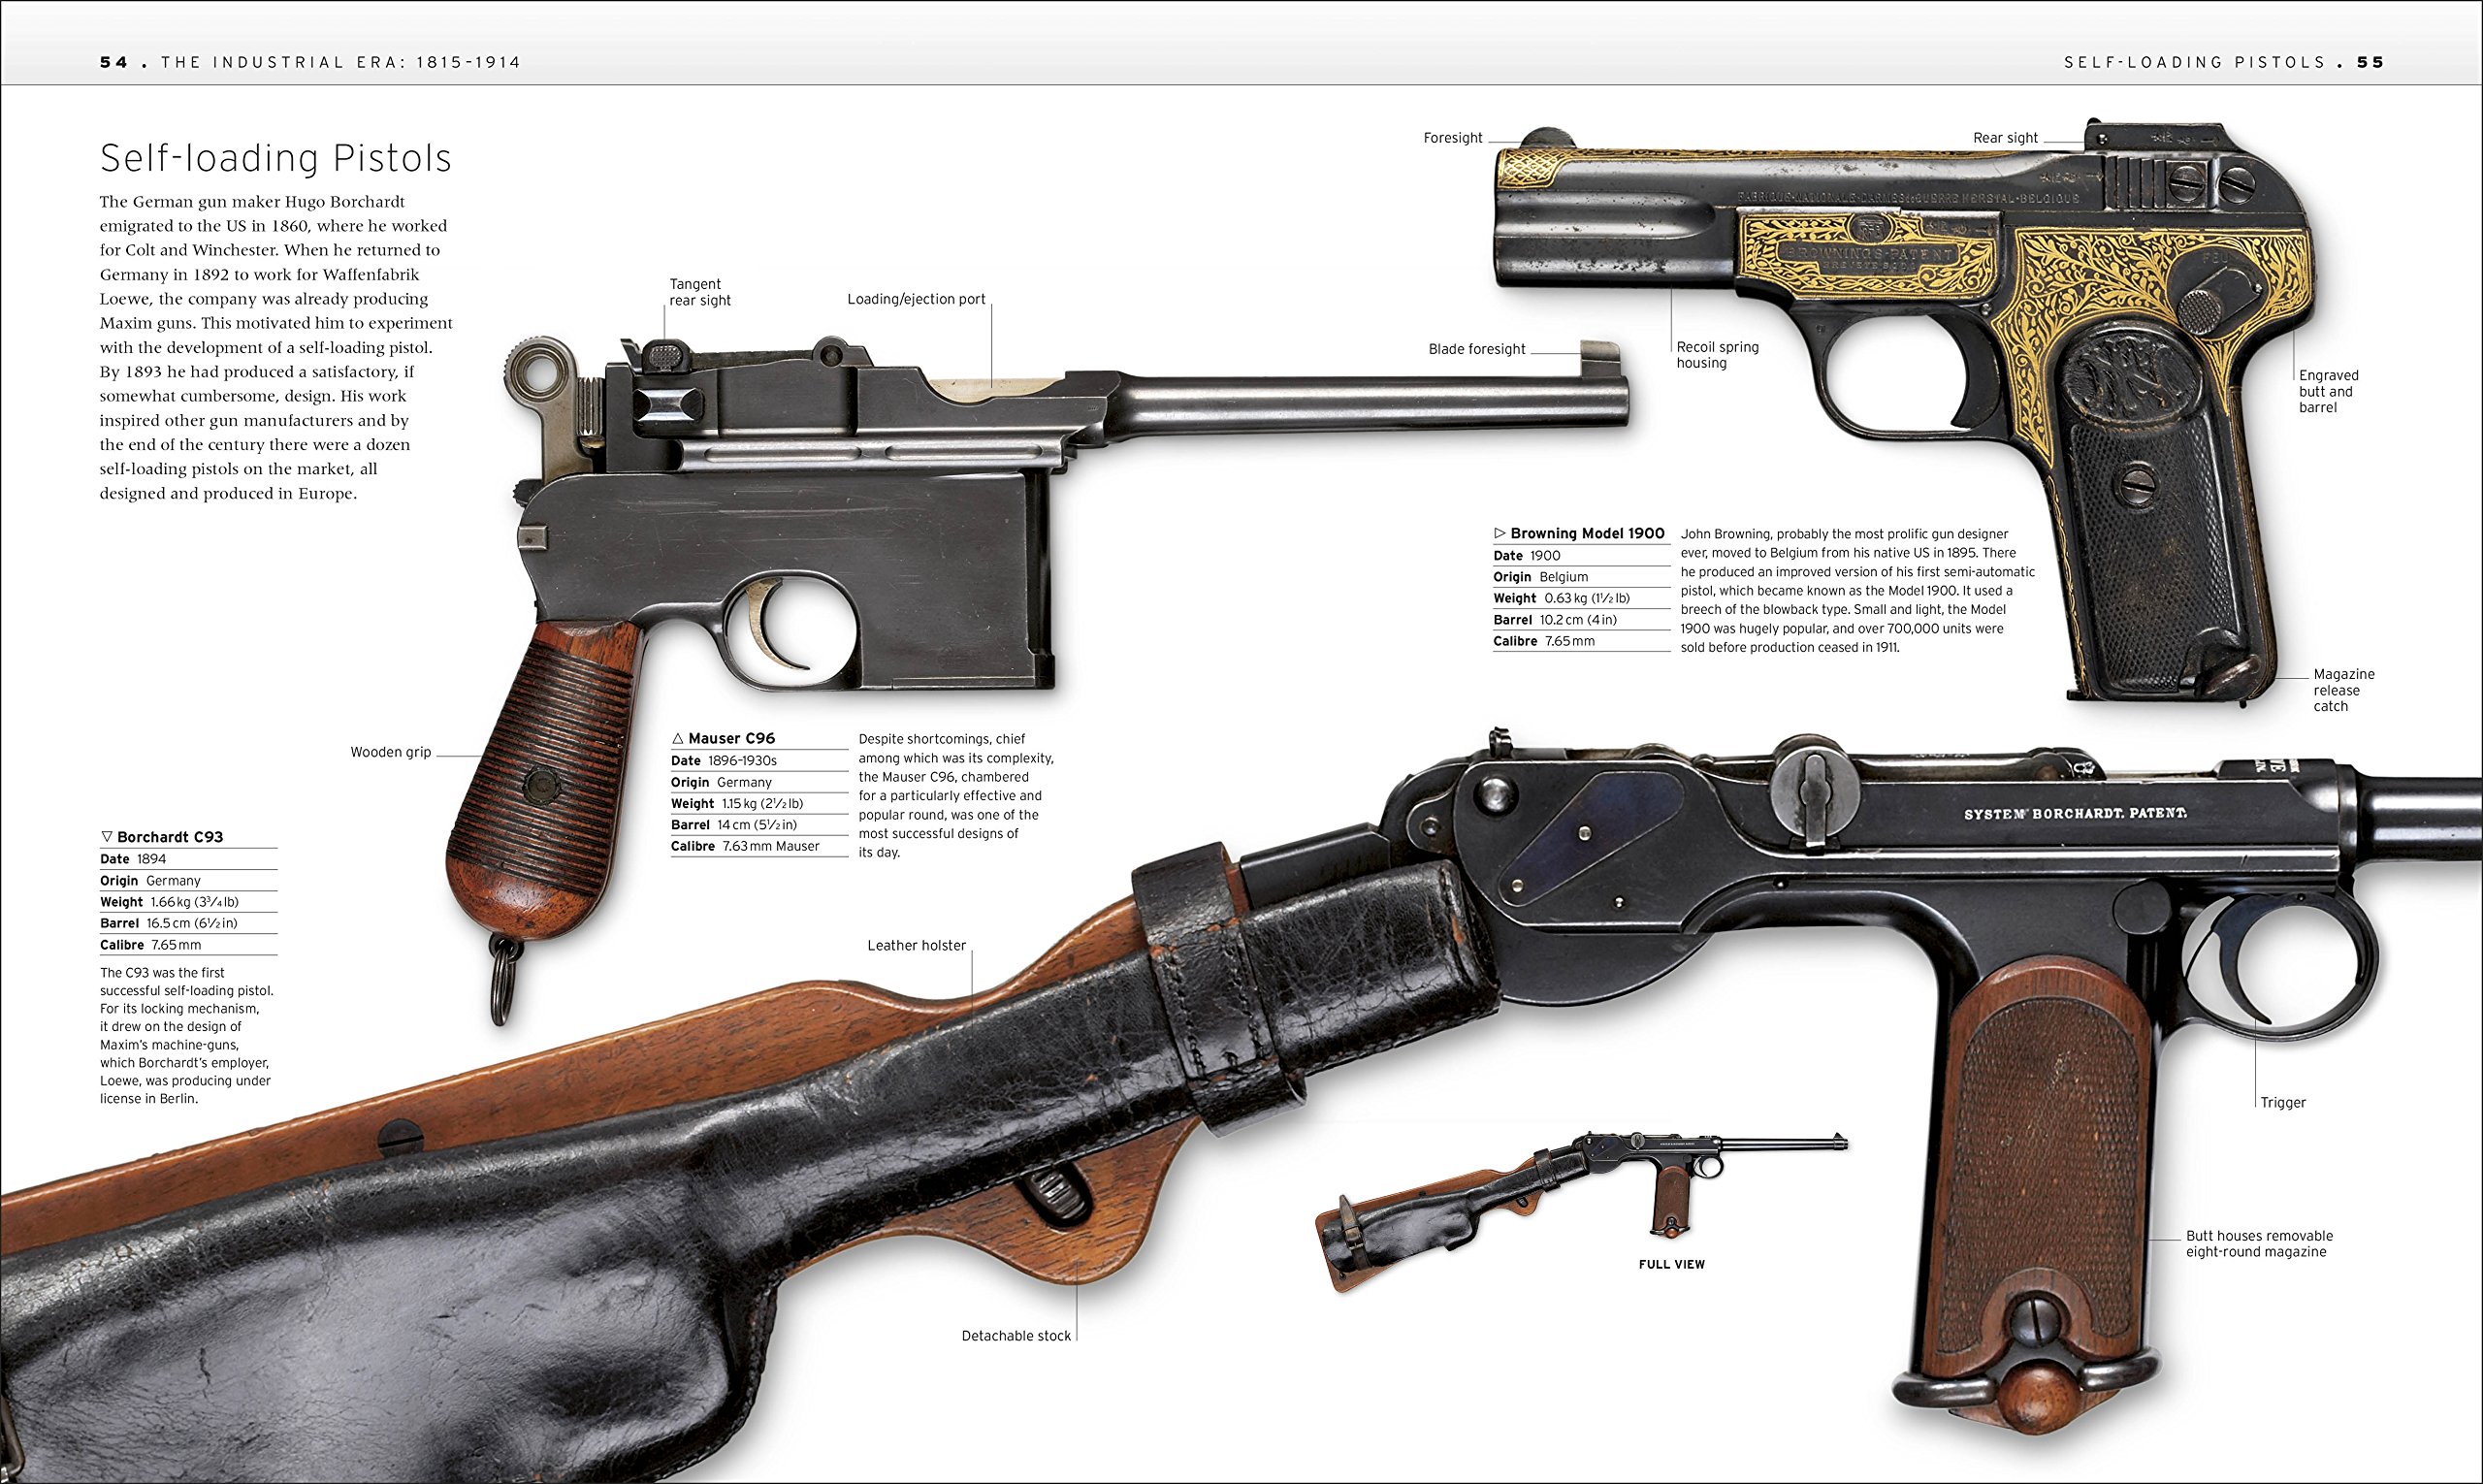The height and width of the screenshot is (1484, 2483).
Task: Click the Wooden grip annotation label
Action: pyautogui.click(x=390, y=752)
